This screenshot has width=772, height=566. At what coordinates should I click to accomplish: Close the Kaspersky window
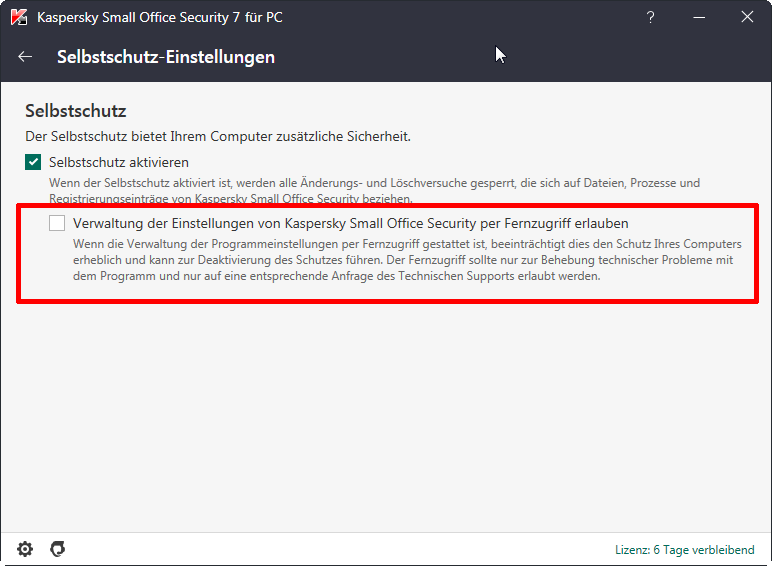click(747, 17)
